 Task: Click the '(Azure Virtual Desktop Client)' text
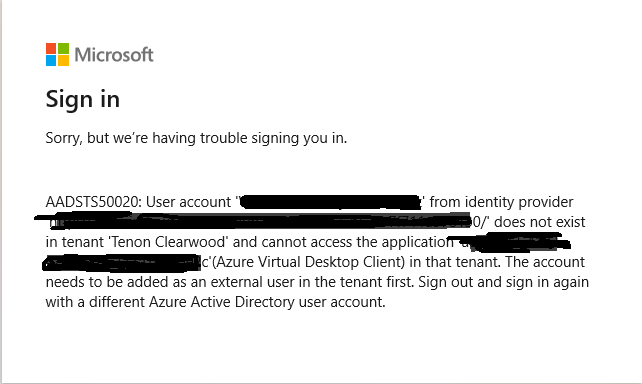coord(309,262)
